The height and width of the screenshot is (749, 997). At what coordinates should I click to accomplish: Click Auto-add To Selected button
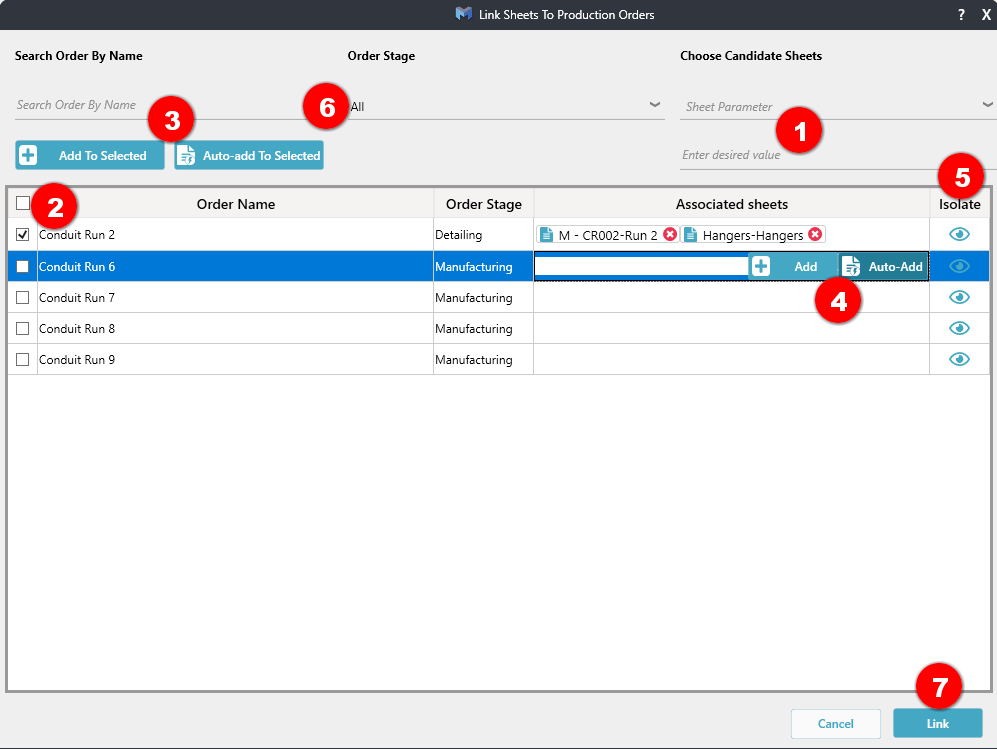click(x=249, y=155)
